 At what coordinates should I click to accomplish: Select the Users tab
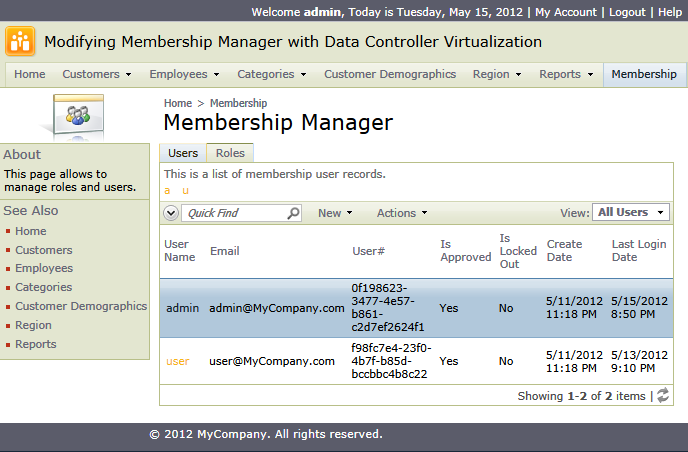[x=183, y=153]
